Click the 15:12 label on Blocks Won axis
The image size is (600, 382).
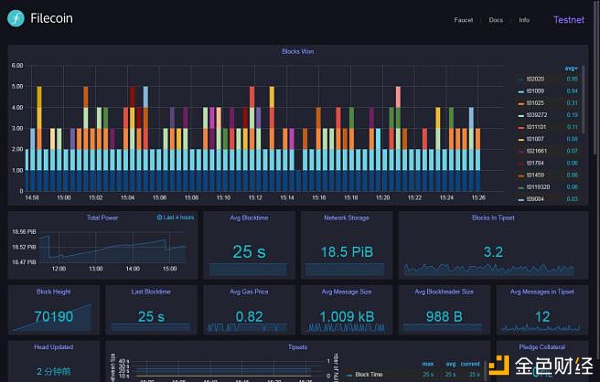tap(255, 198)
